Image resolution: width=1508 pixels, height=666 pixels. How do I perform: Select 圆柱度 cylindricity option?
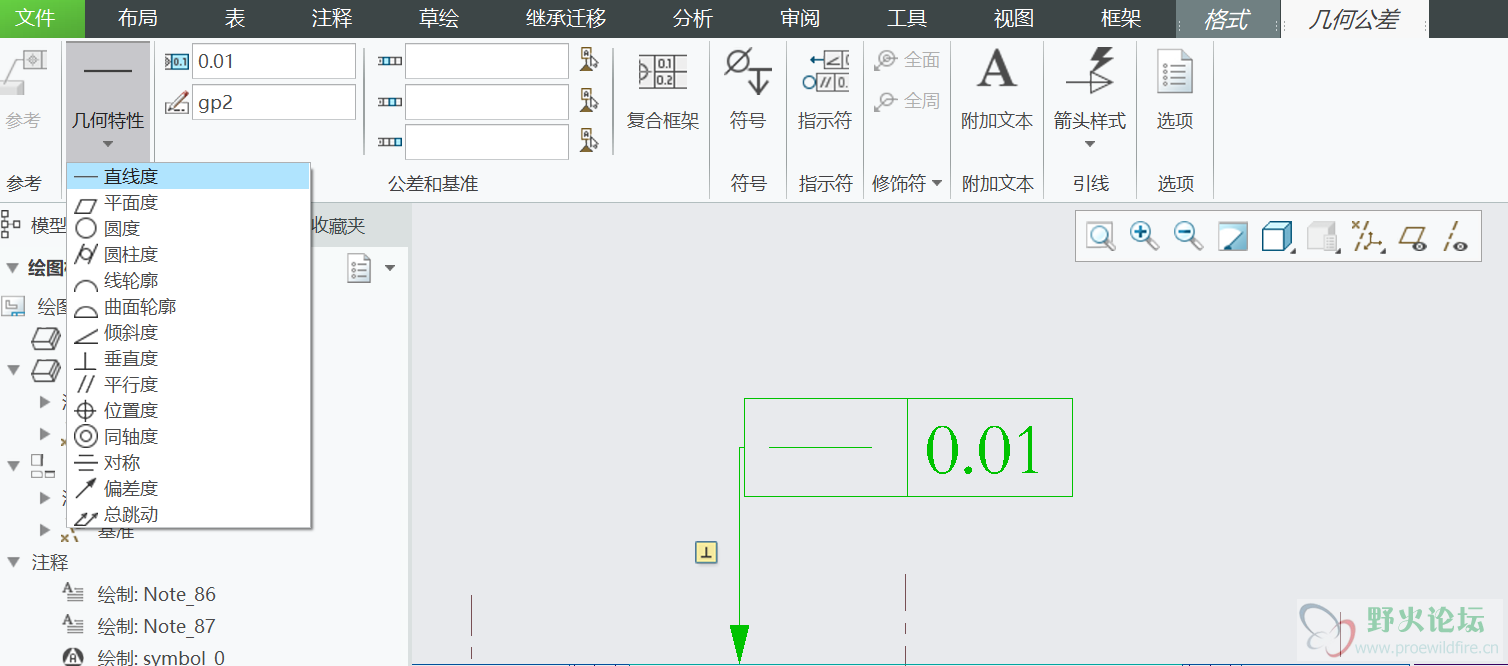click(188, 255)
